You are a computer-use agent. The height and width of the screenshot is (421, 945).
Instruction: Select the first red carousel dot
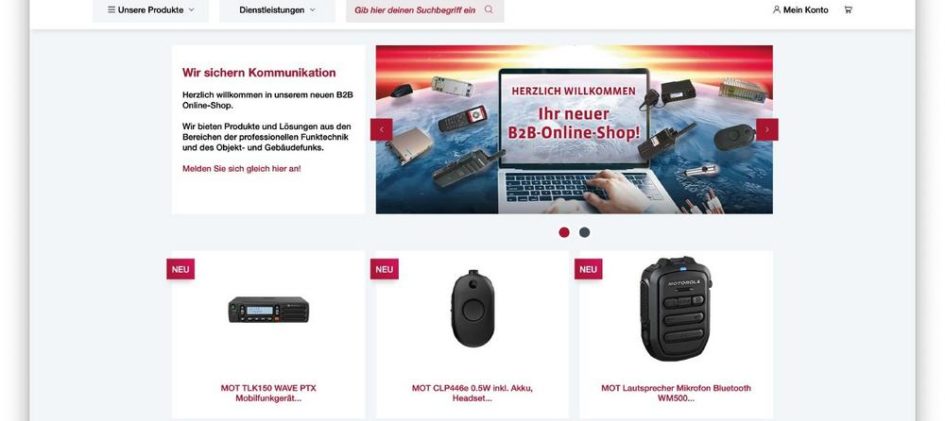click(x=564, y=232)
